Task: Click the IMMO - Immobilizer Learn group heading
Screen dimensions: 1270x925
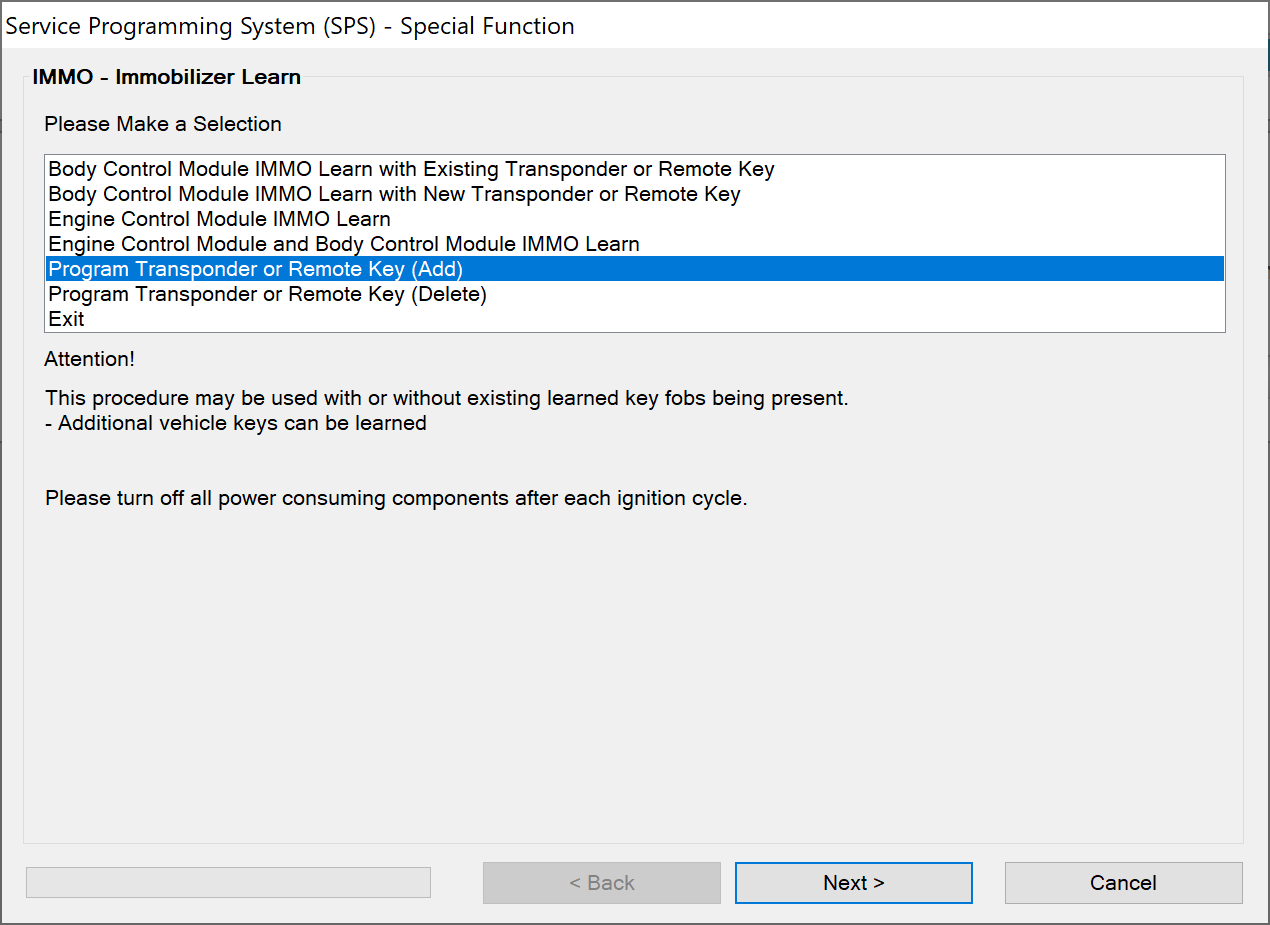Action: point(166,76)
